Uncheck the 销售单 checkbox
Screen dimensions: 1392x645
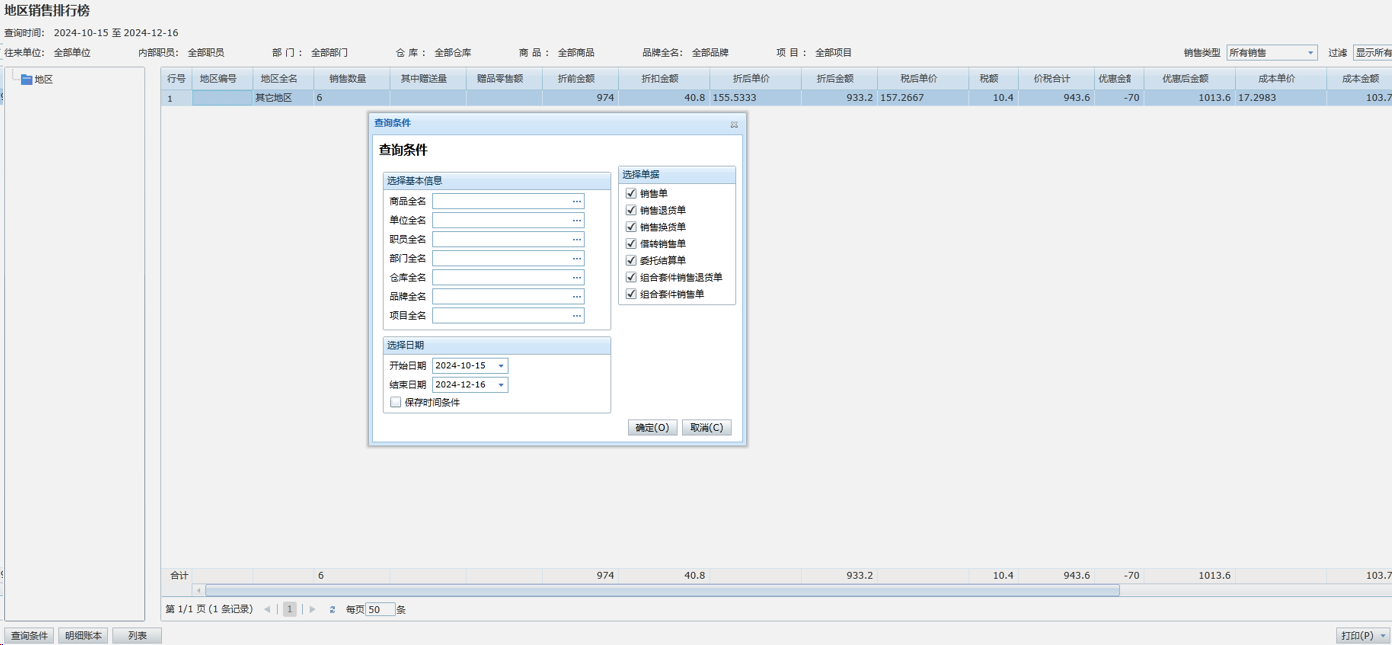pyautogui.click(x=631, y=194)
